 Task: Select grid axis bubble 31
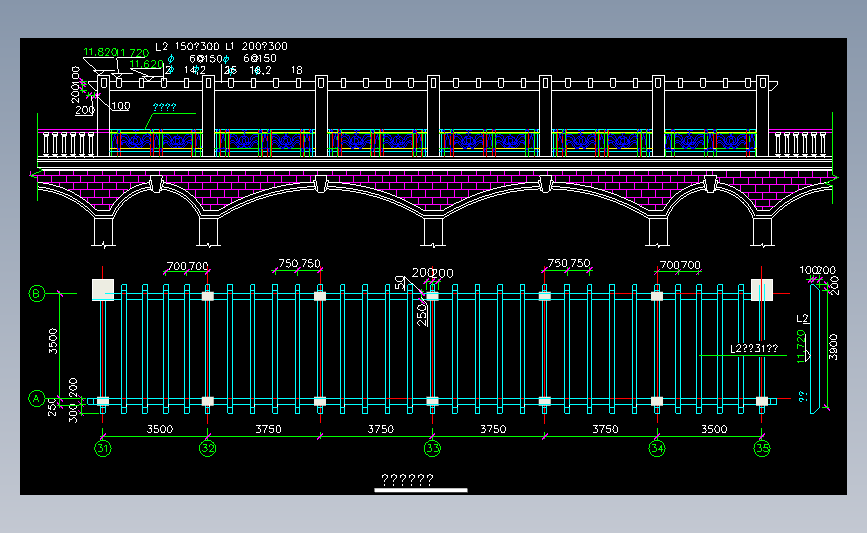103,448
